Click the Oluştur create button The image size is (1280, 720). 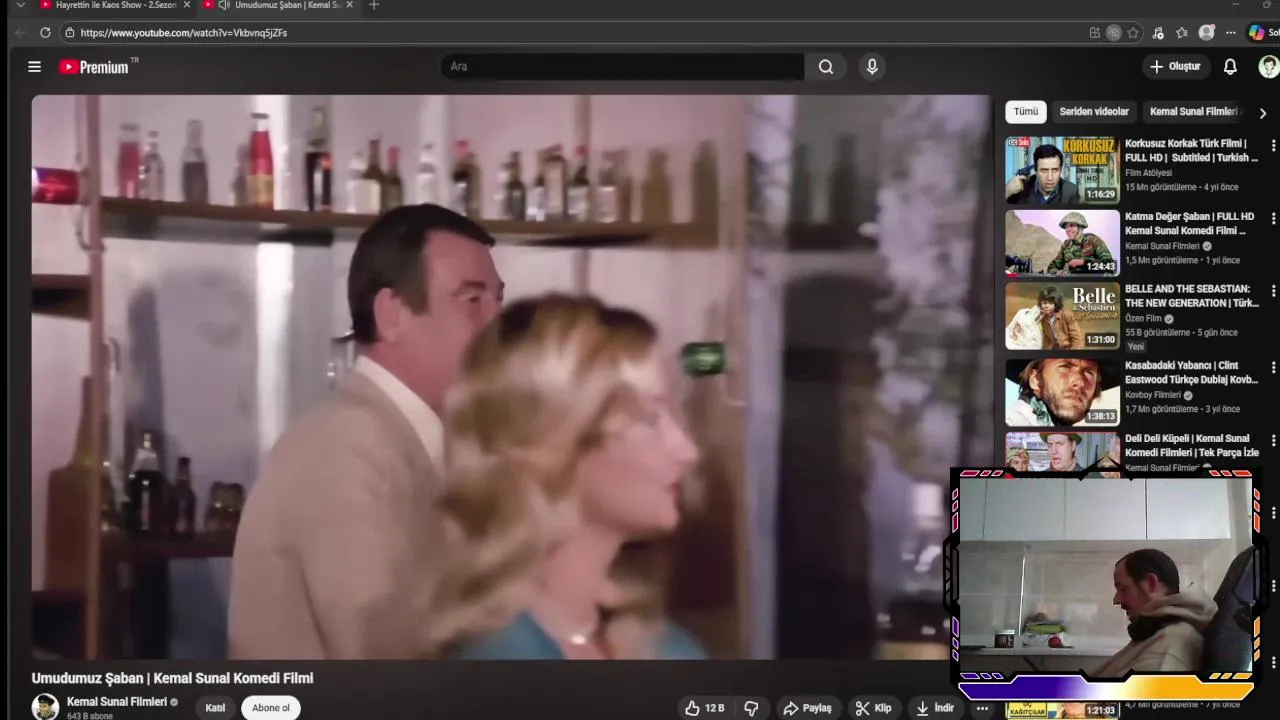click(x=1176, y=67)
